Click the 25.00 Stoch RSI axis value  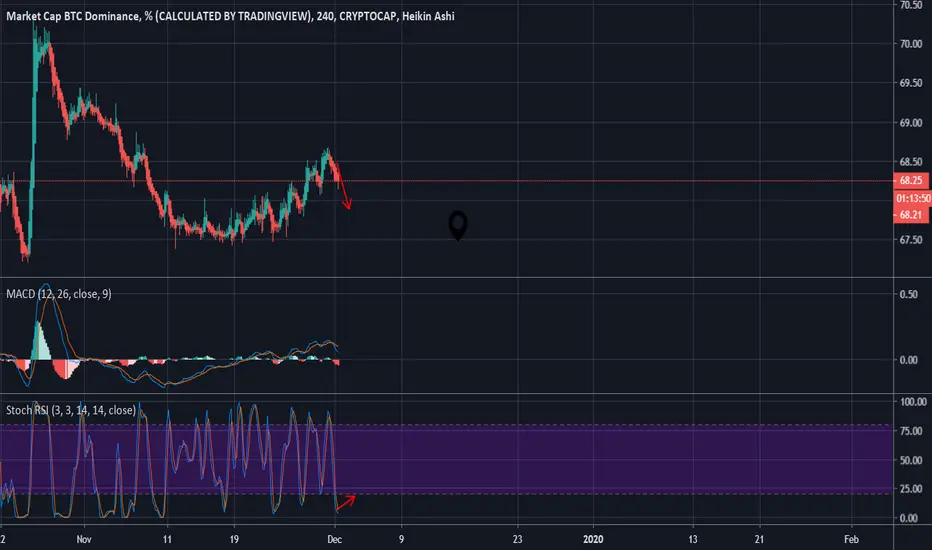911,489
